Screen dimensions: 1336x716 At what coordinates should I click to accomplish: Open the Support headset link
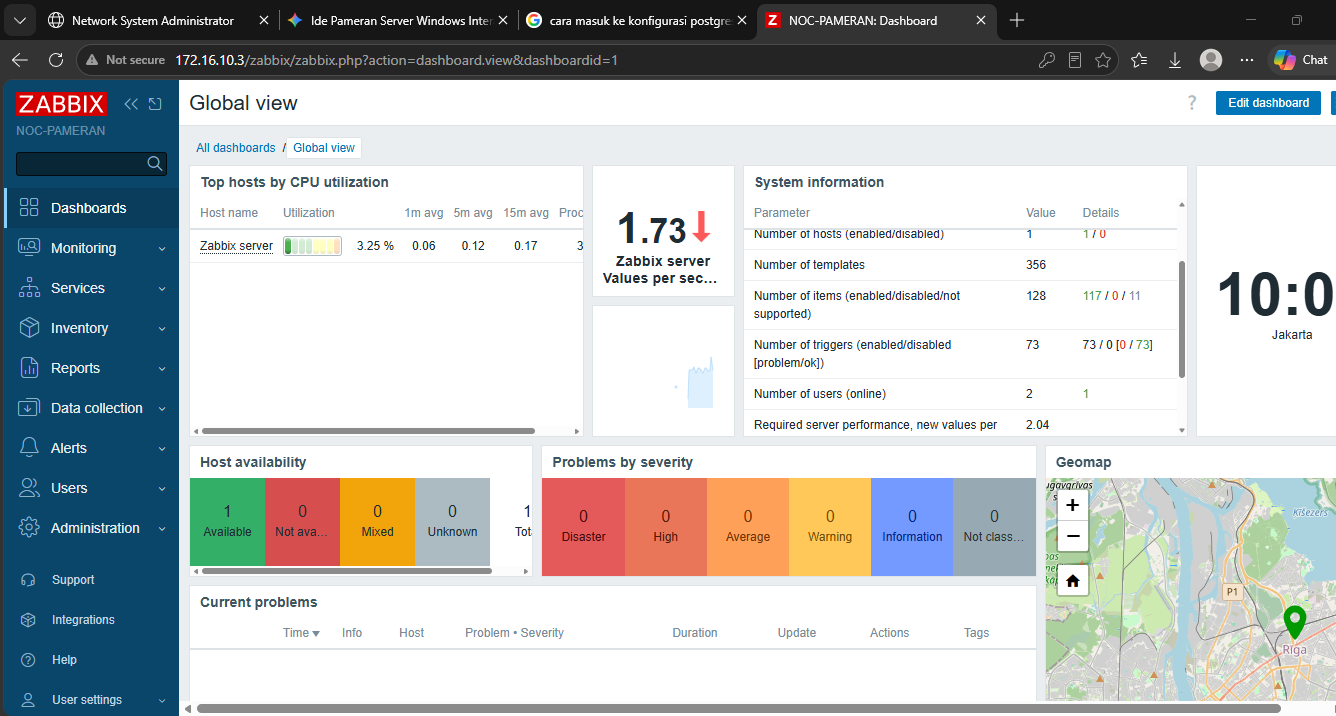[x=73, y=580]
